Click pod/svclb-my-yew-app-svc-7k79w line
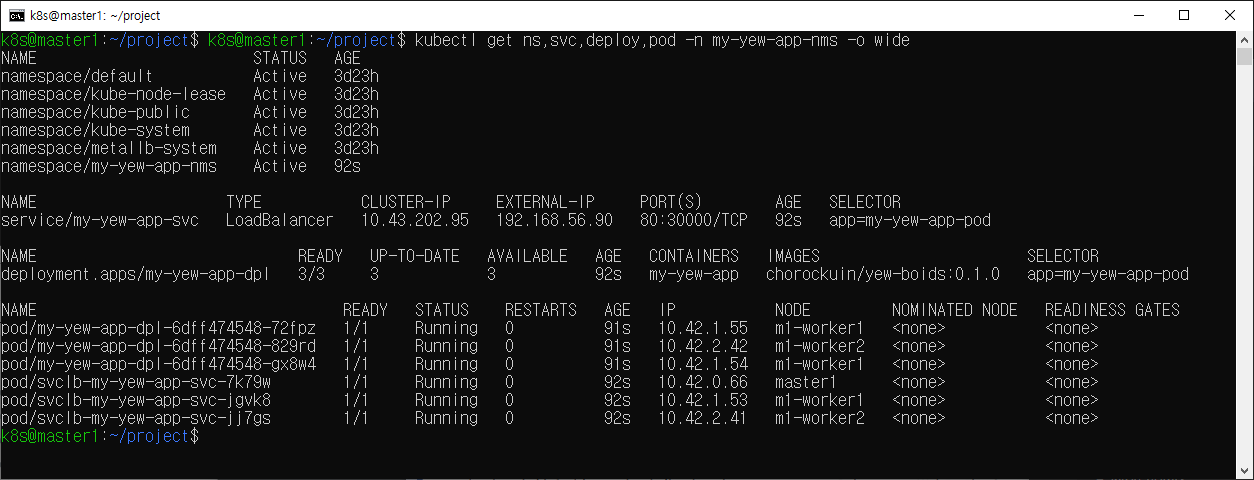Viewport: 1254px width, 480px height. click(136, 382)
